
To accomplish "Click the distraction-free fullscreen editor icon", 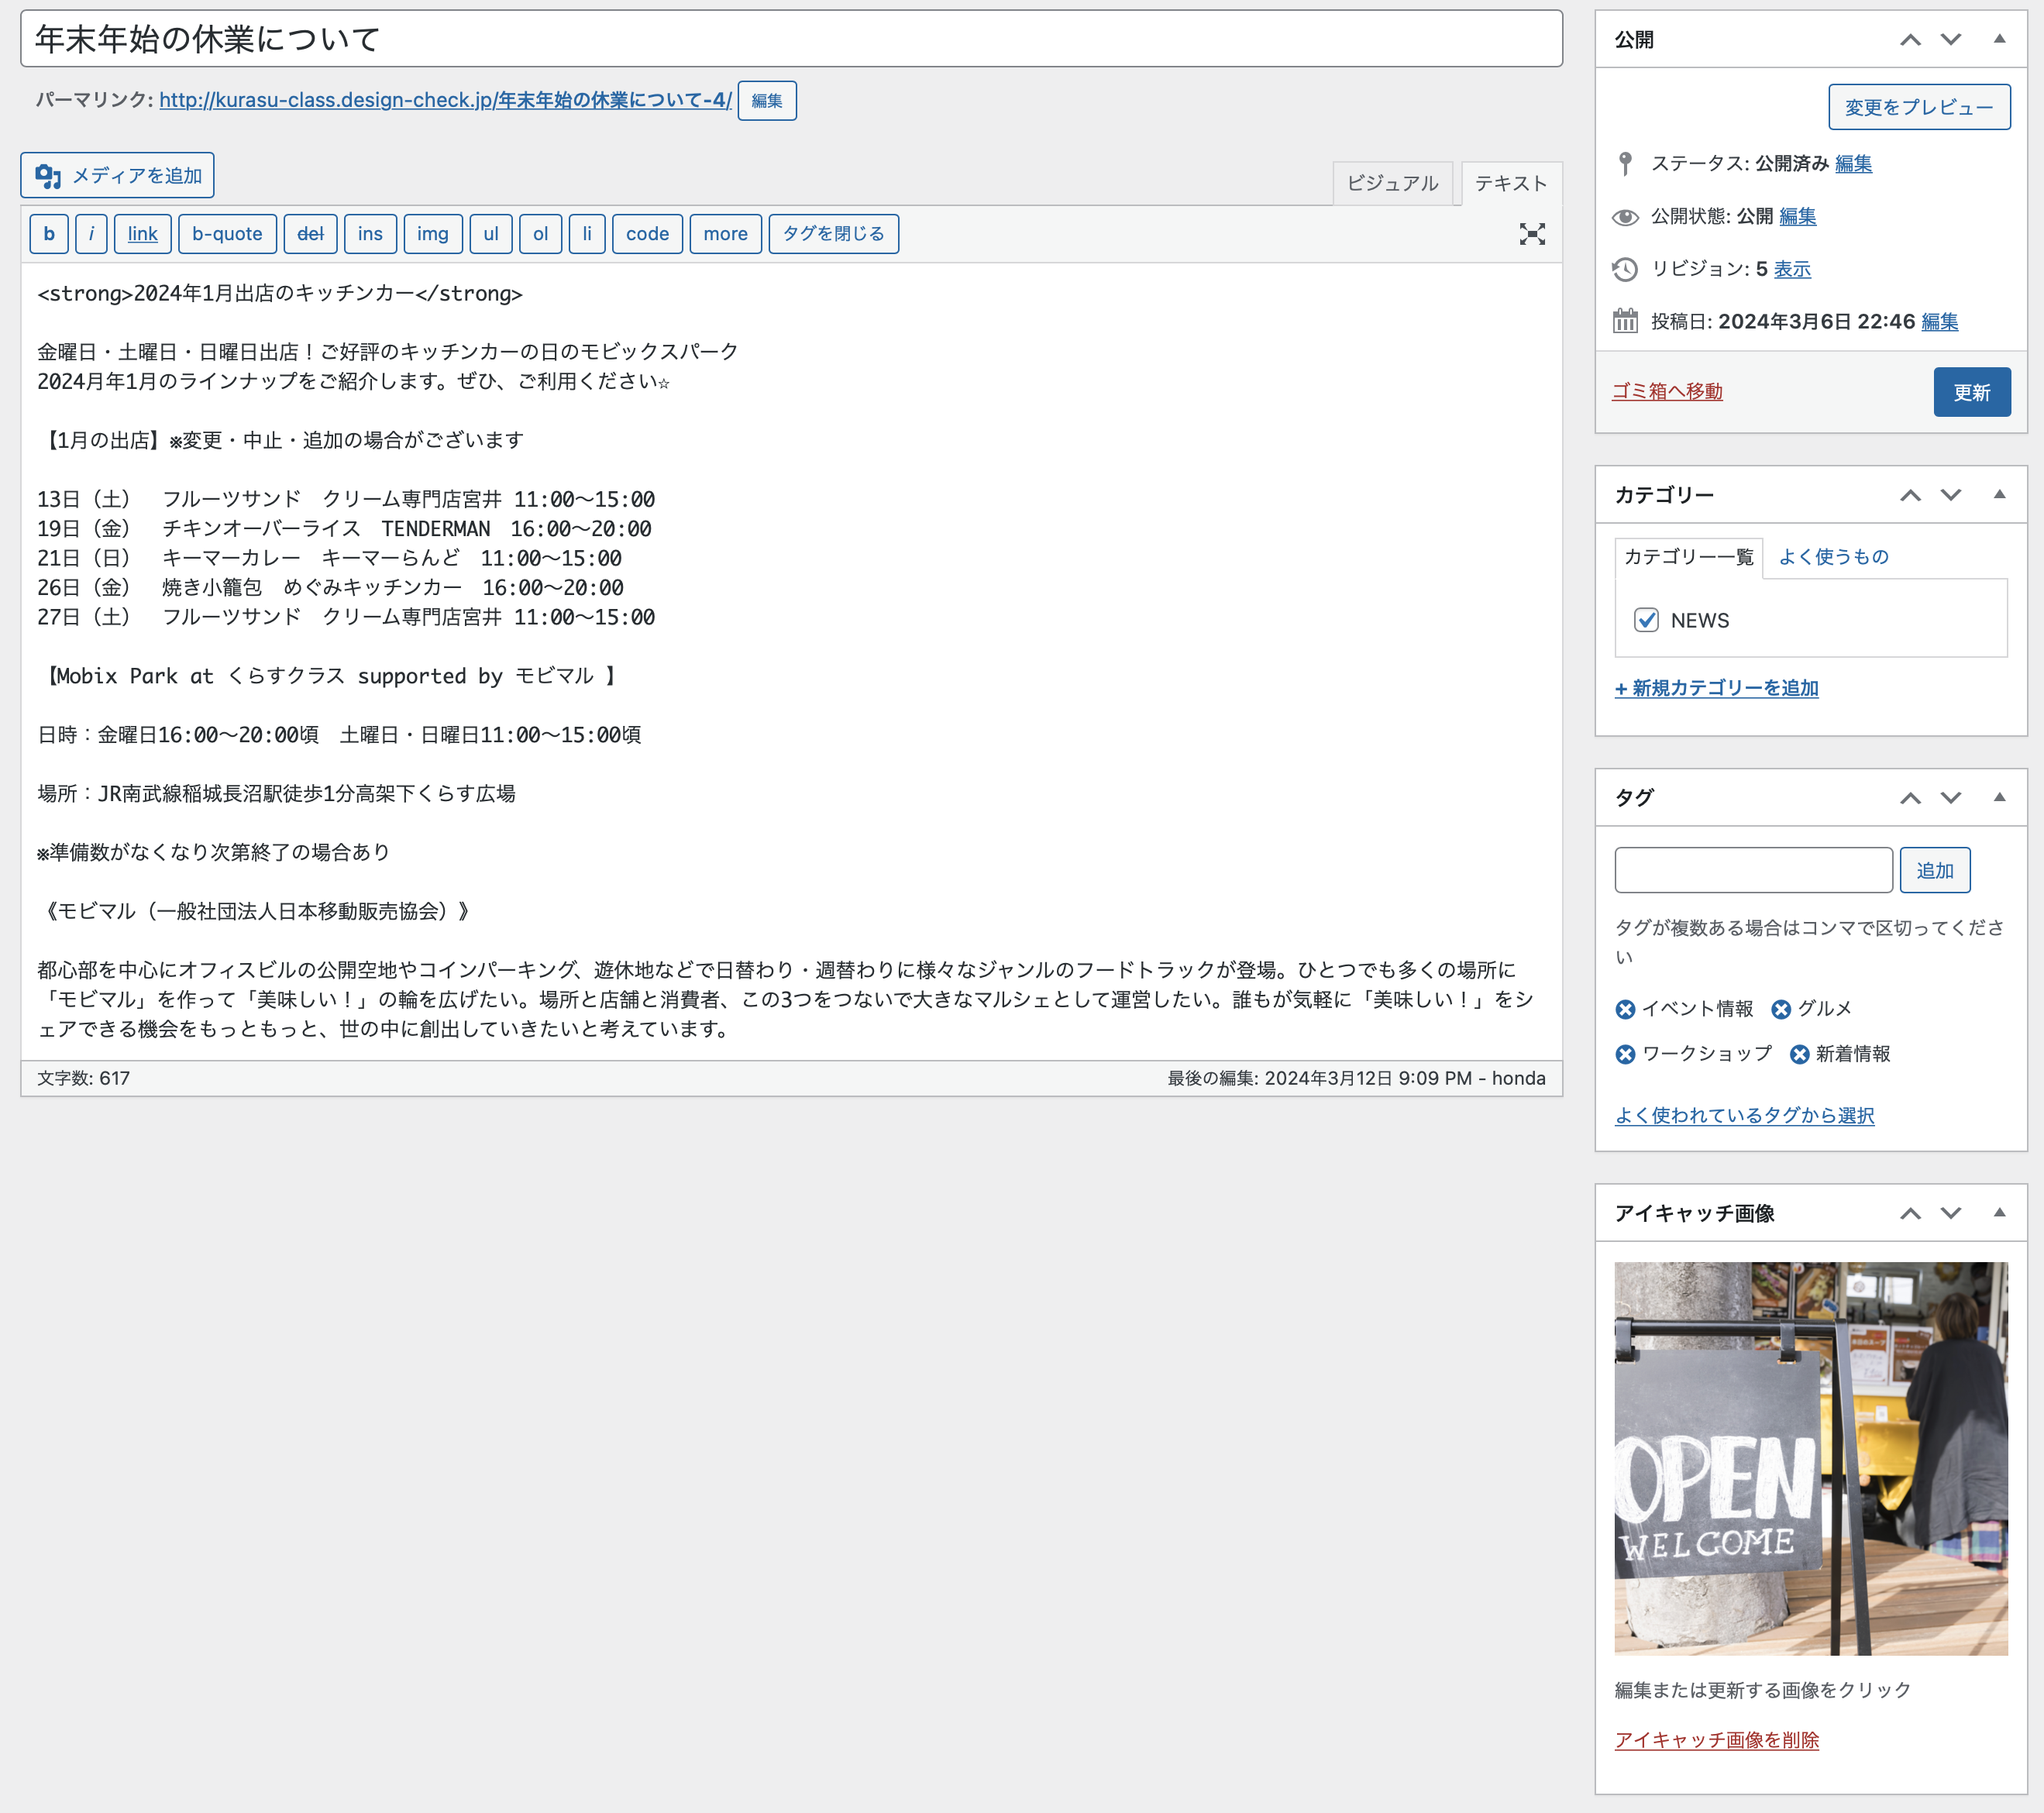I will point(1532,234).
